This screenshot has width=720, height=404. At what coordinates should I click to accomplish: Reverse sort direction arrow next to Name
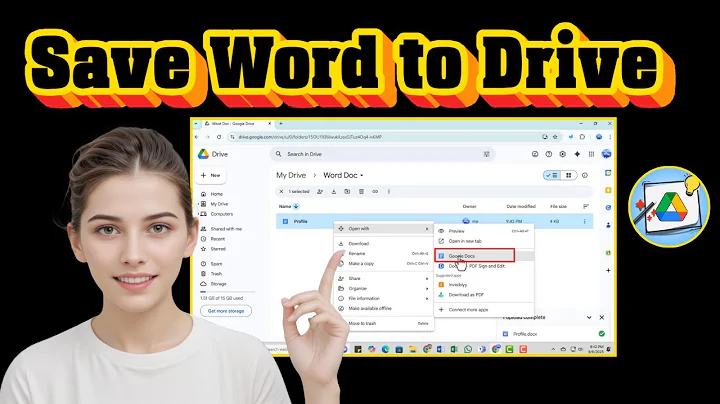[296, 207]
